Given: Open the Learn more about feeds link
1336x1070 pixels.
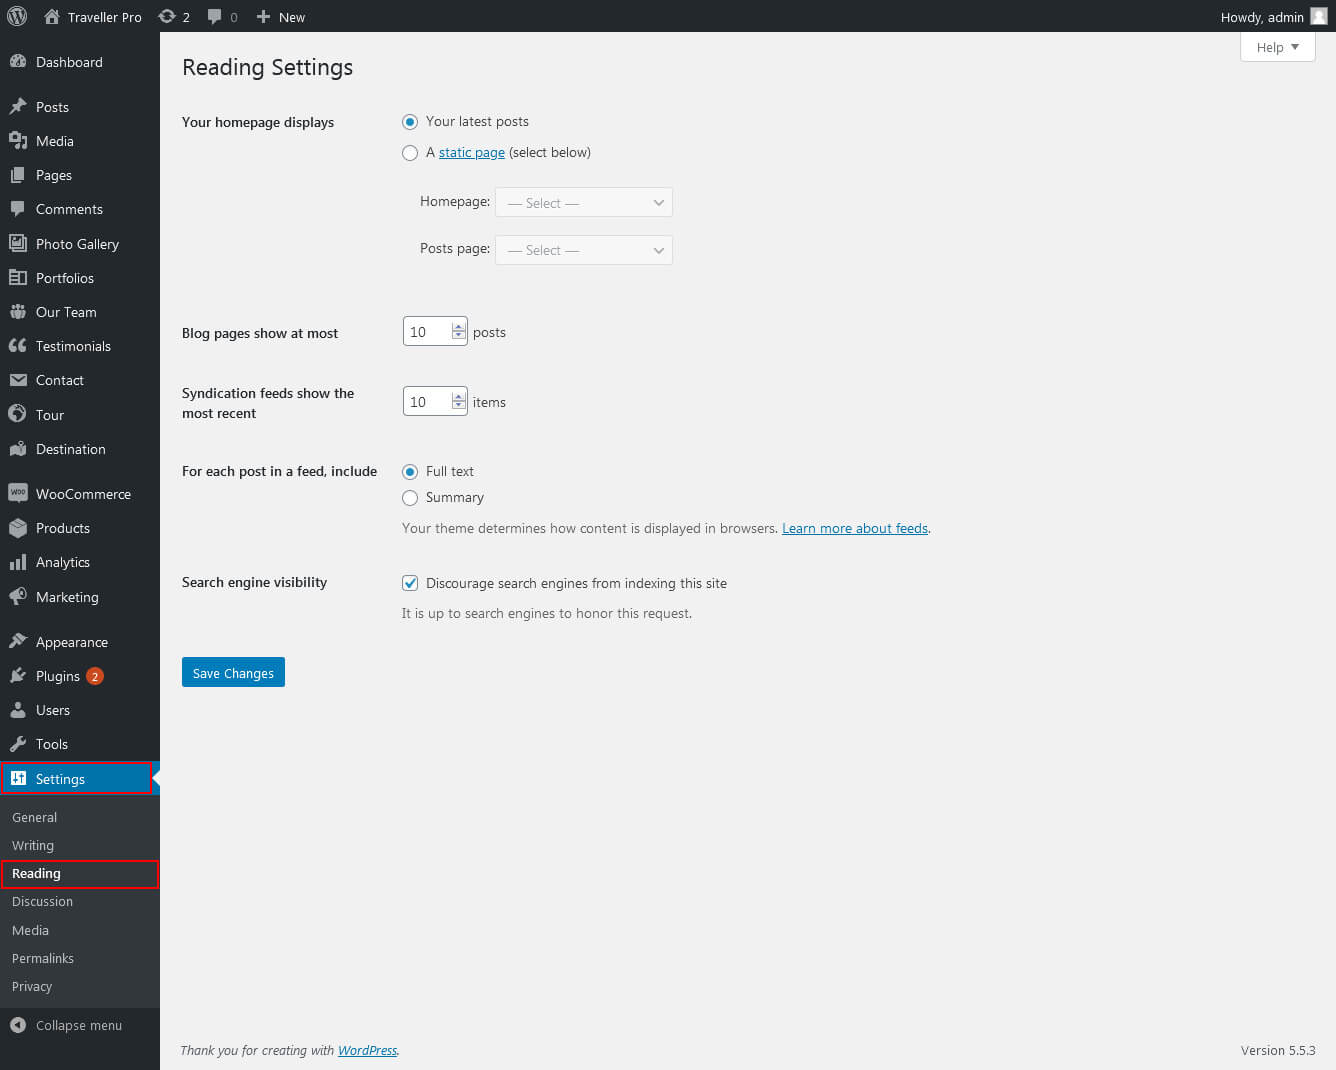Looking at the screenshot, I should [855, 528].
